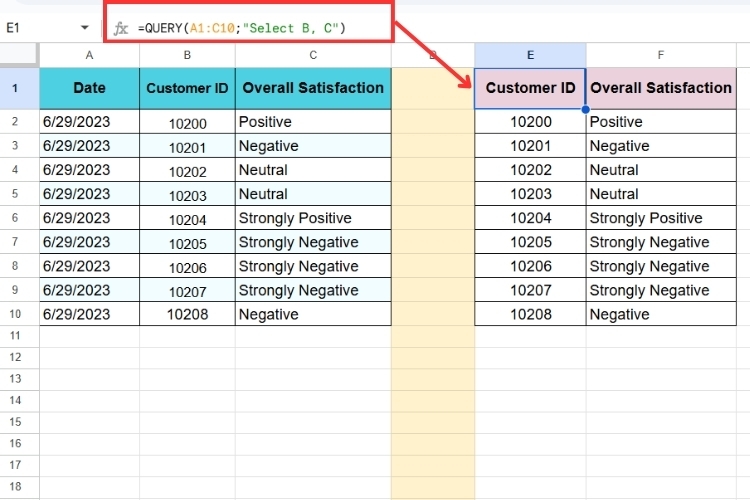Select row 14 header

pyautogui.click(x=15, y=400)
